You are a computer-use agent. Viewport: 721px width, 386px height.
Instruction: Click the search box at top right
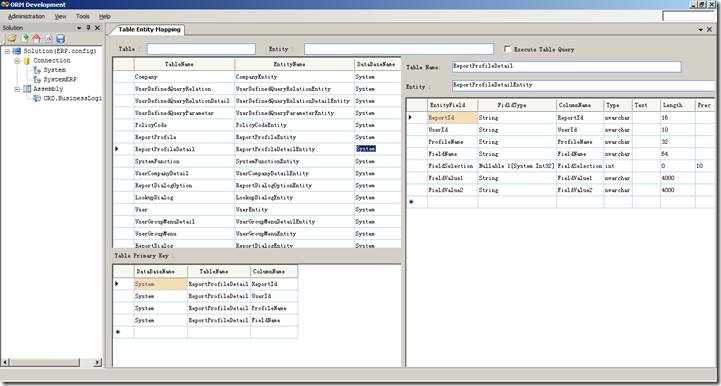pyautogui.click(x=689, y=16)
